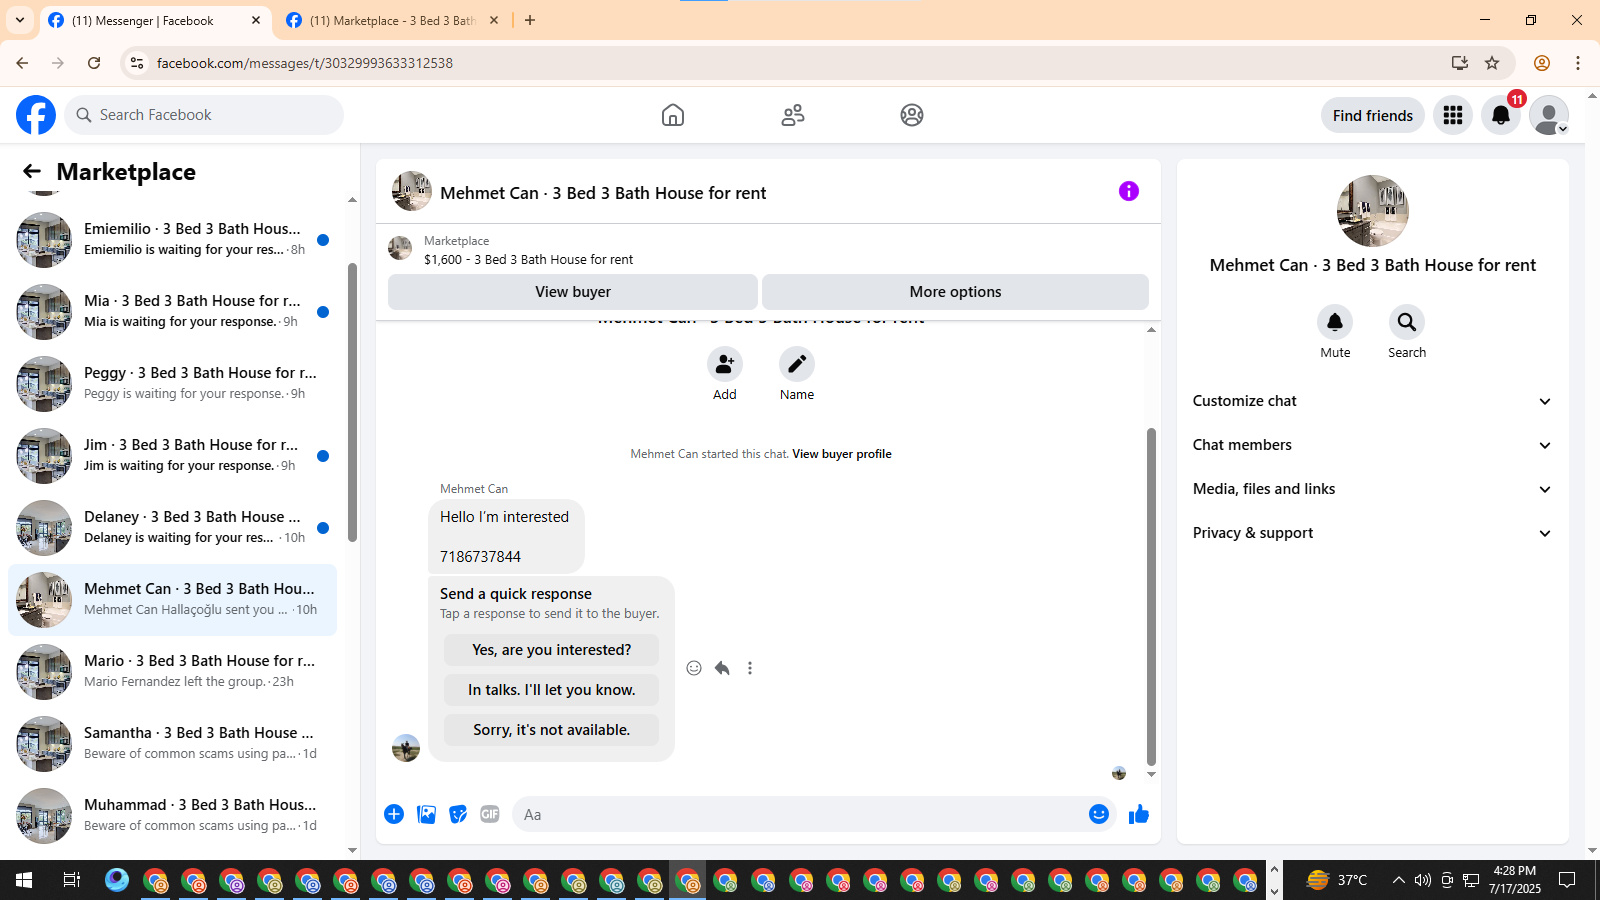1600x900 pixels.
Task: Open the tab search dropdown arrow
Action: [20, 20]
